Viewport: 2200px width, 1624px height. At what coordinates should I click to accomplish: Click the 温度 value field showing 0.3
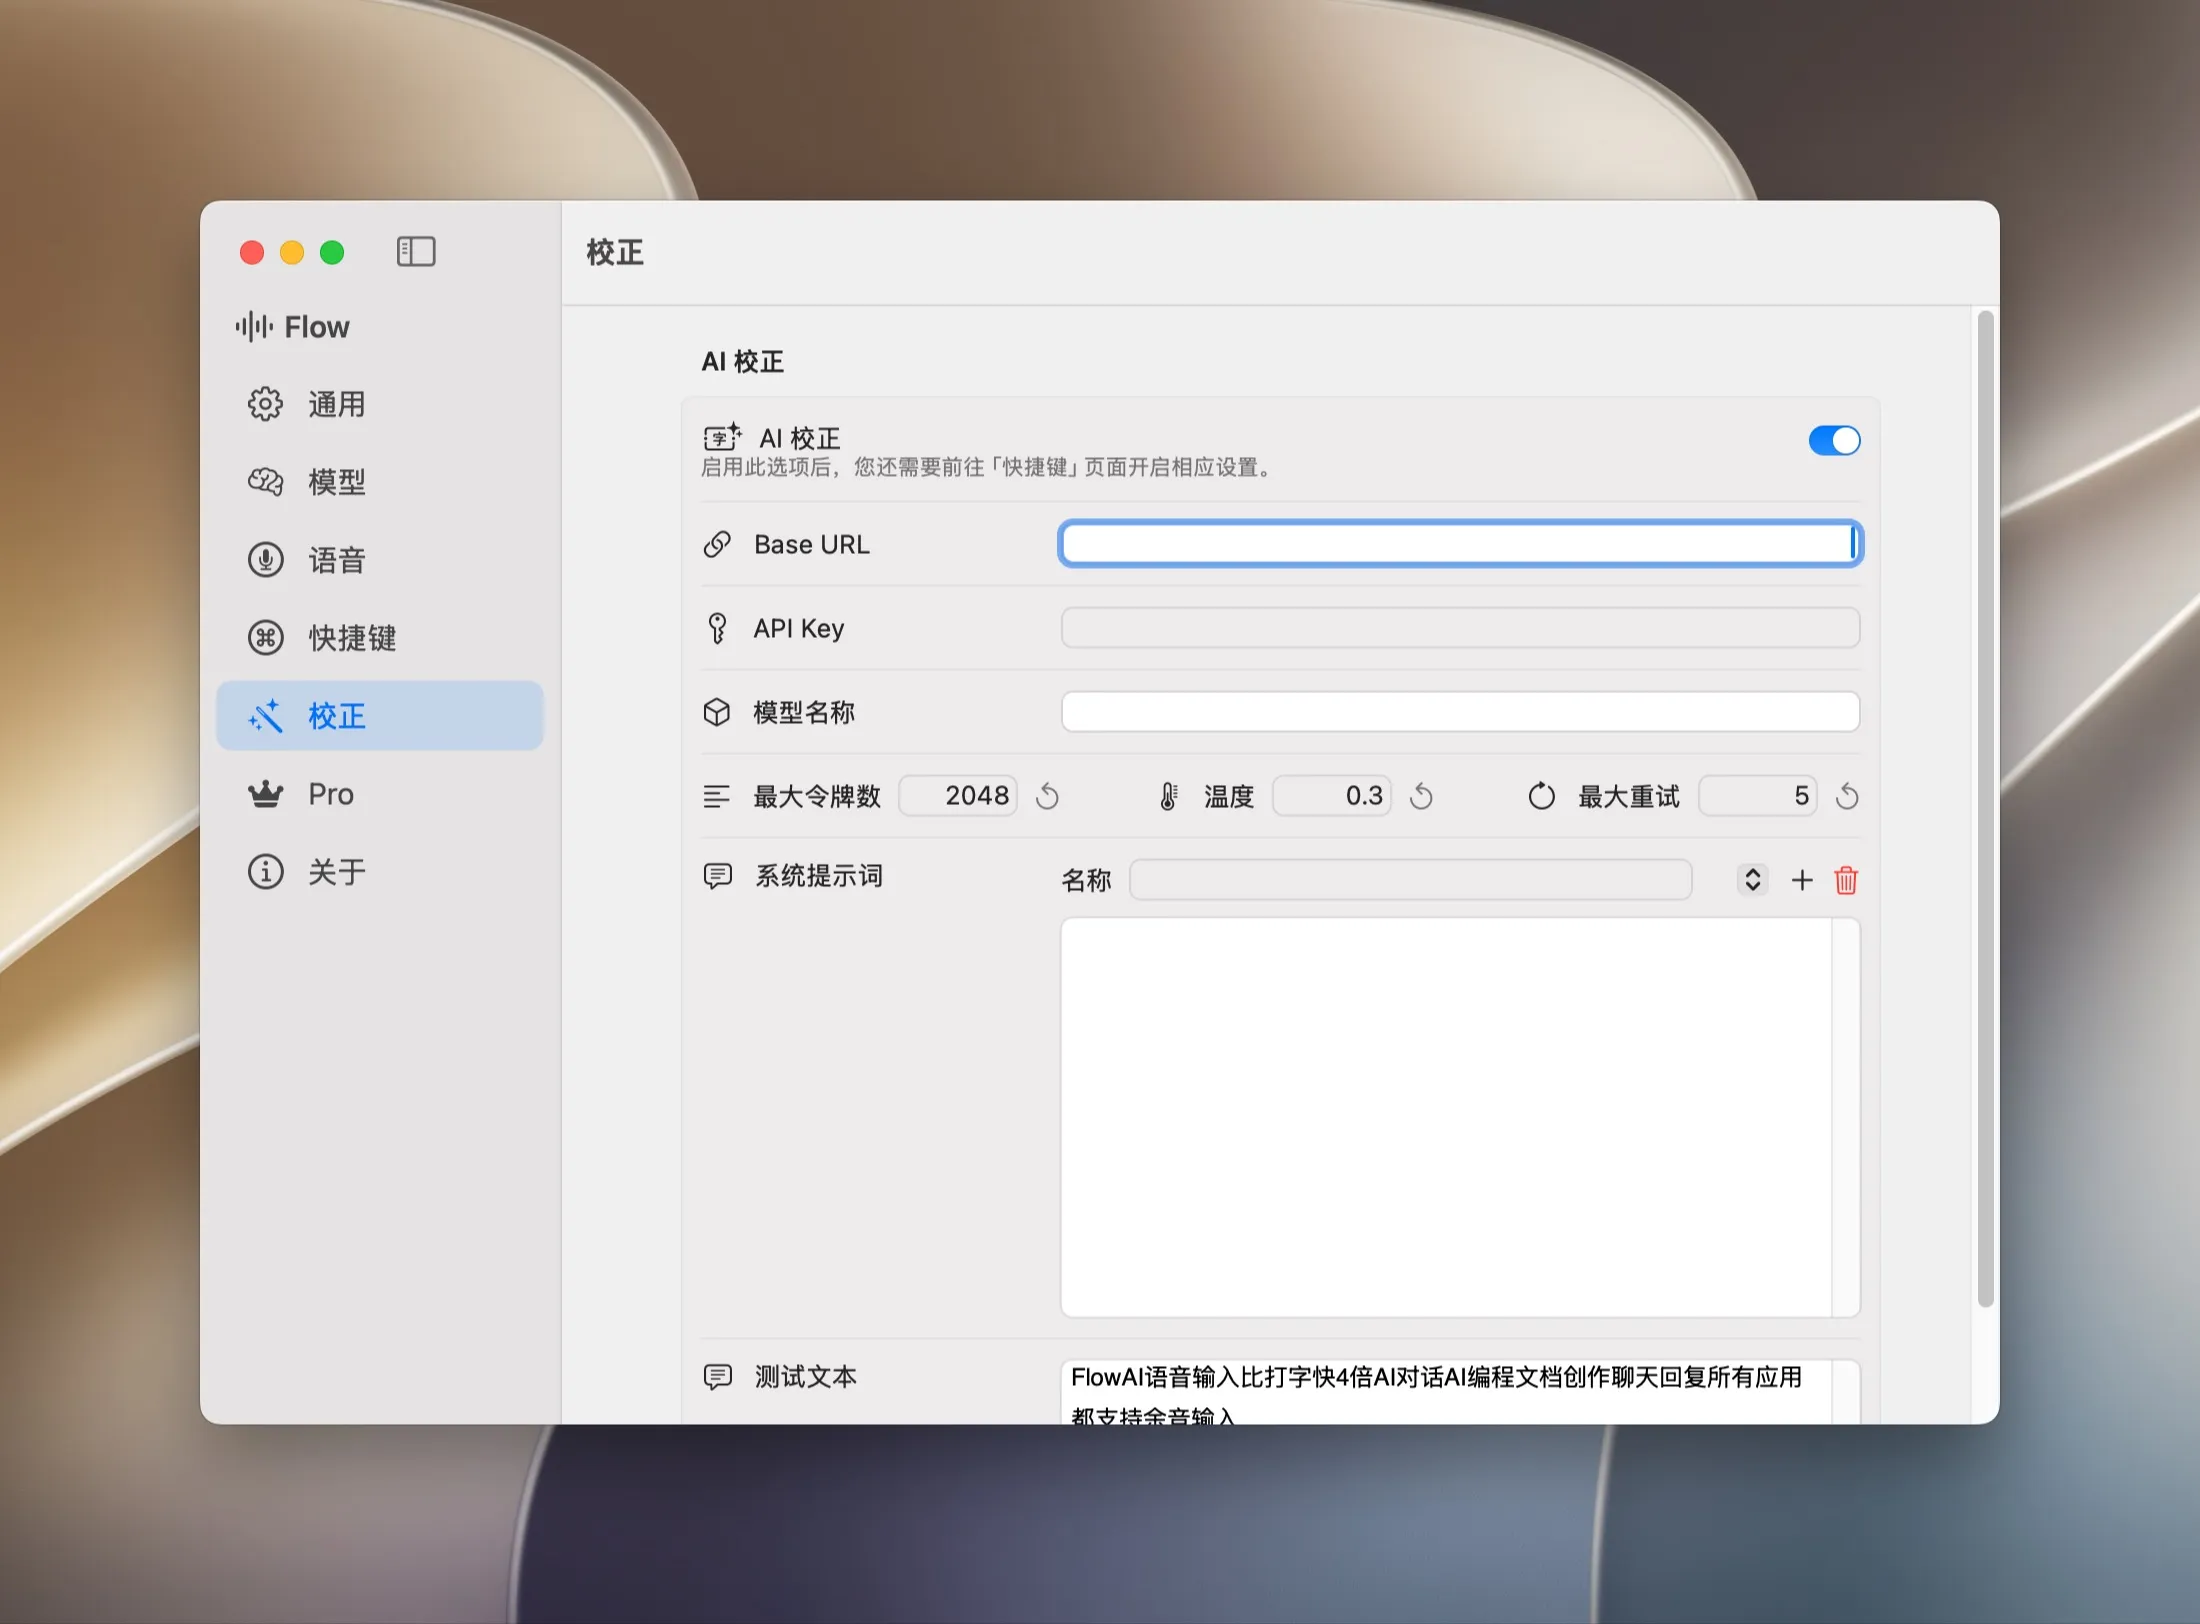click(1332, 796)
